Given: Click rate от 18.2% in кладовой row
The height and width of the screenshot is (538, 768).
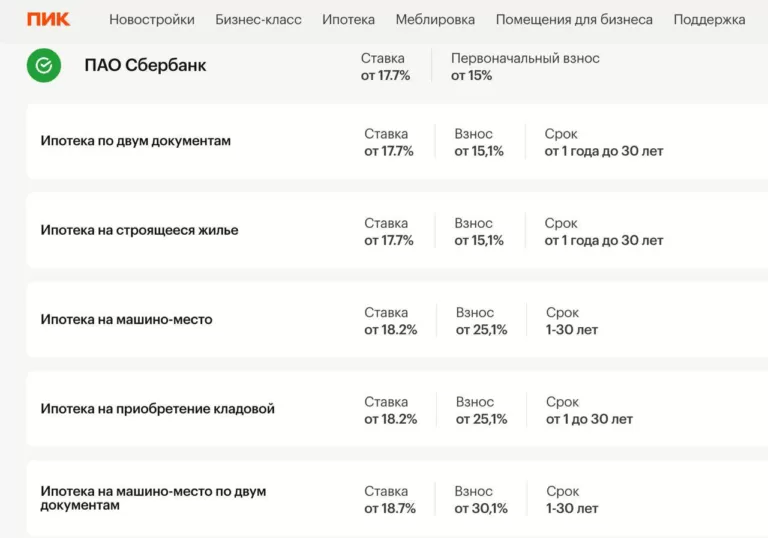Looking at the screenshot, I should pyautogui.click(x=390, y=419).
